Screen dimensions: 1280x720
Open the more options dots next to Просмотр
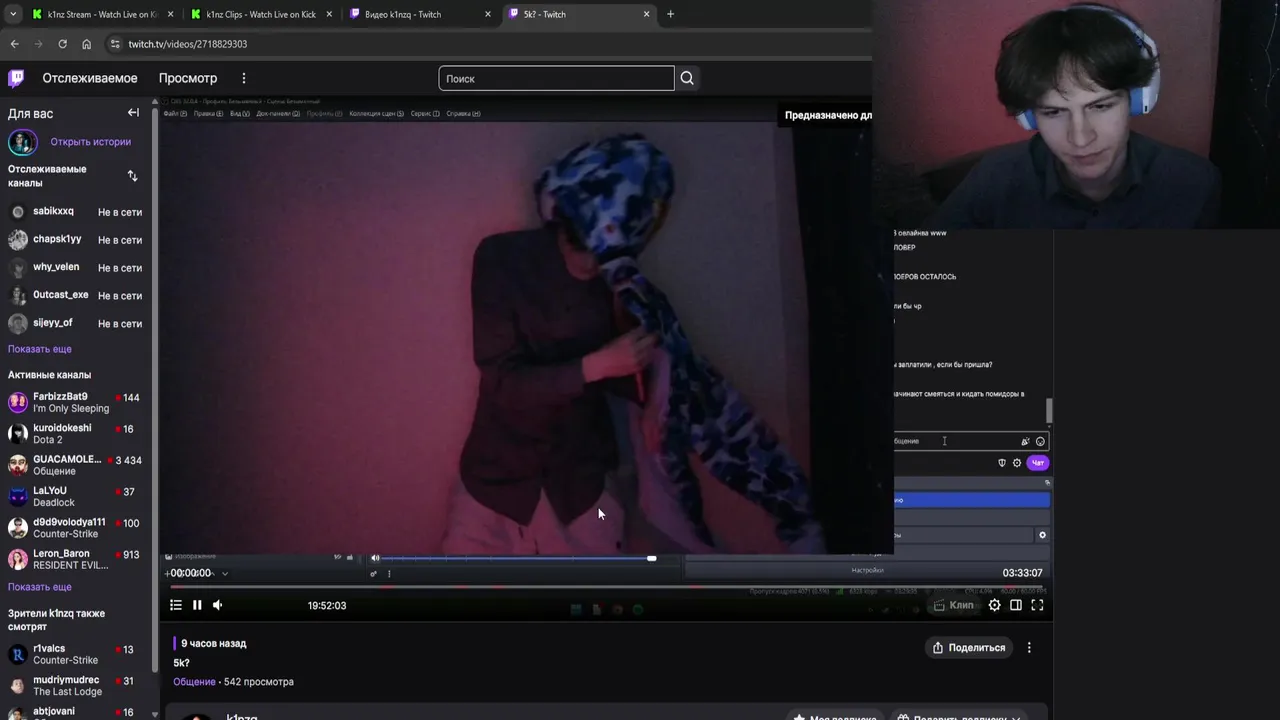point(243,78)
